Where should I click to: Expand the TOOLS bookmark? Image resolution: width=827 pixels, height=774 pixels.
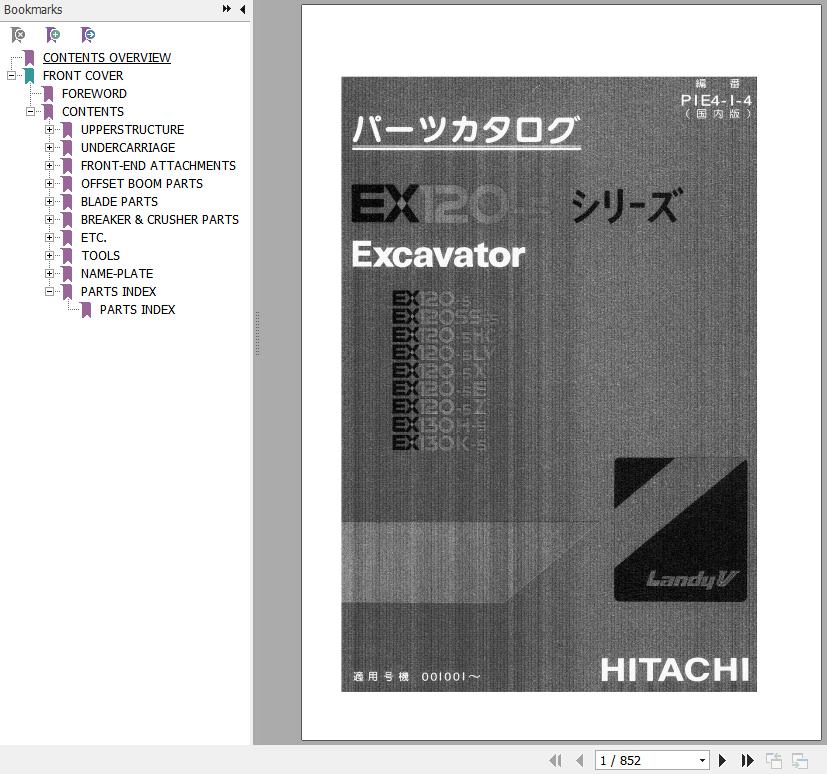[49, 255]
